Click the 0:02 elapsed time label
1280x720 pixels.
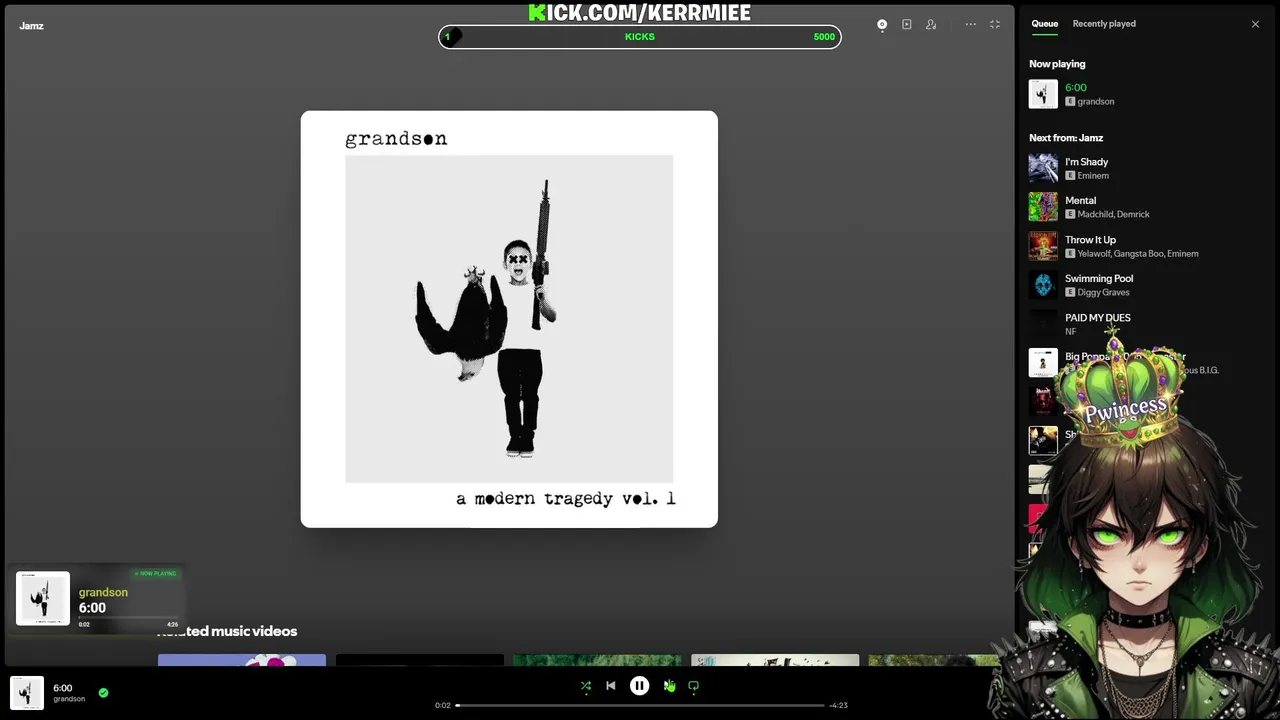(443, 705)
